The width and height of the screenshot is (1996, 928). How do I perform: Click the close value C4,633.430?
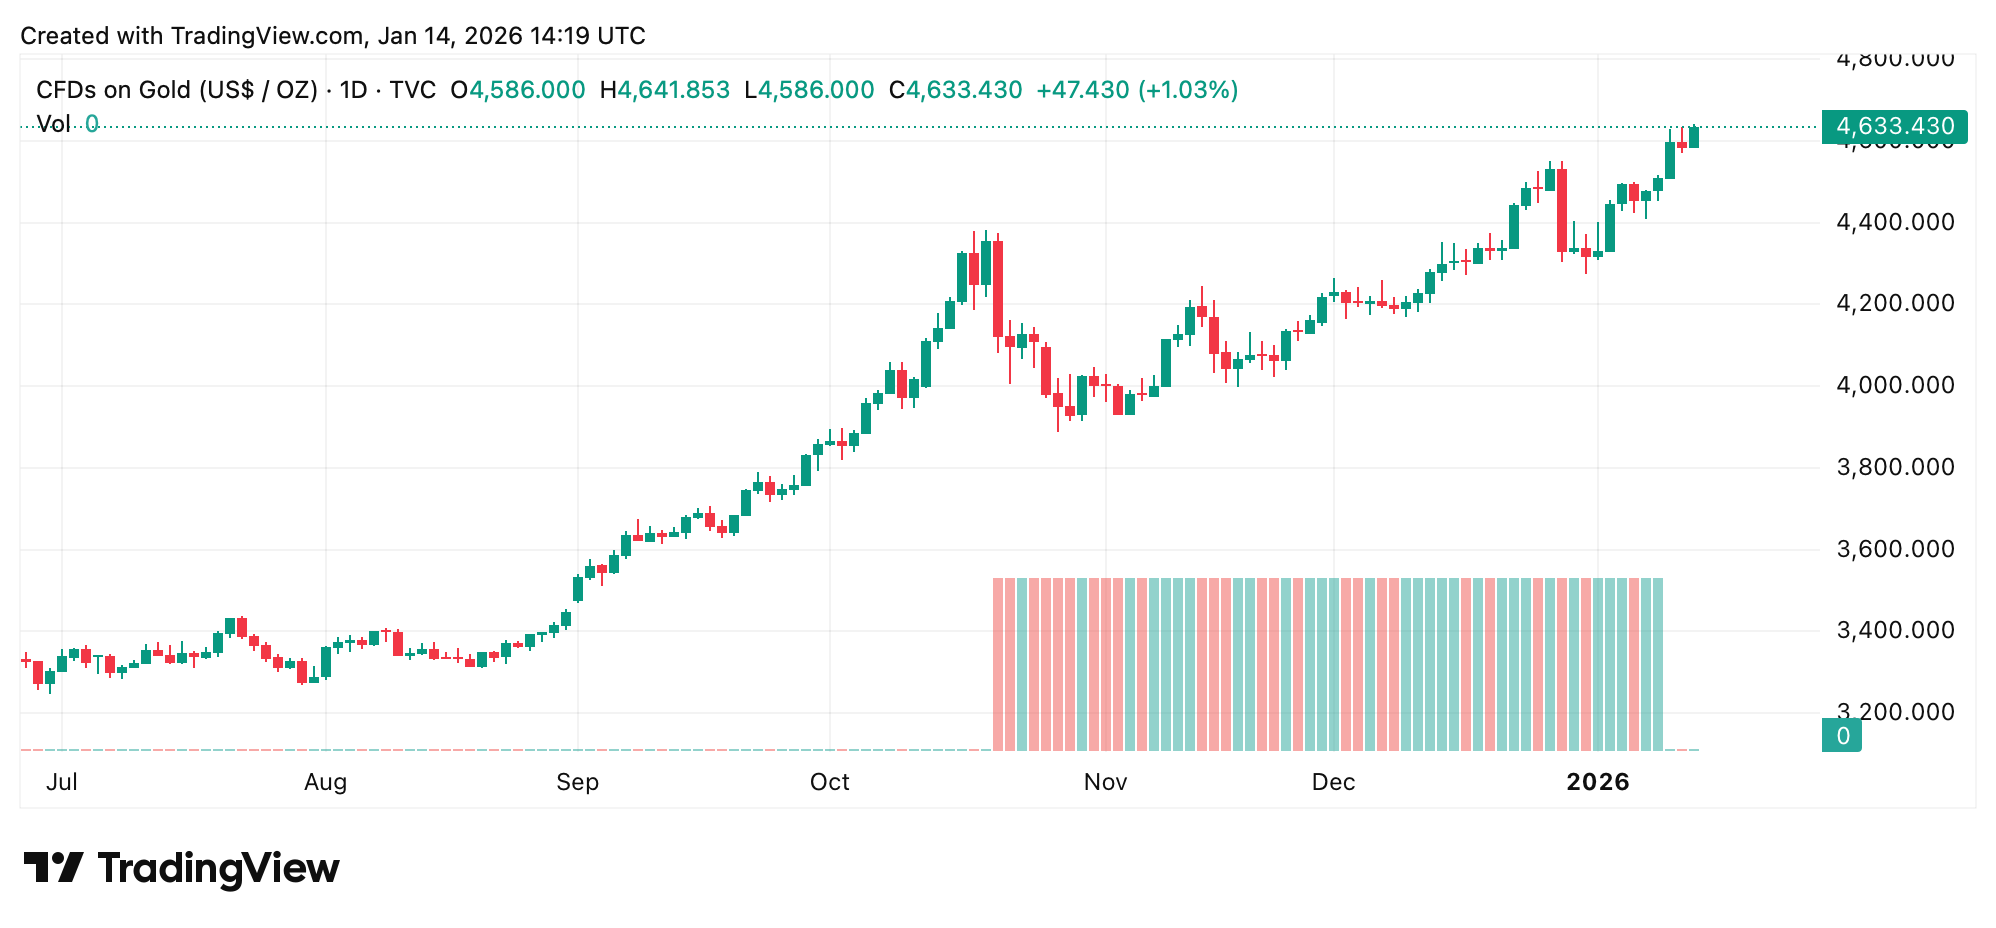pos(956,90)
